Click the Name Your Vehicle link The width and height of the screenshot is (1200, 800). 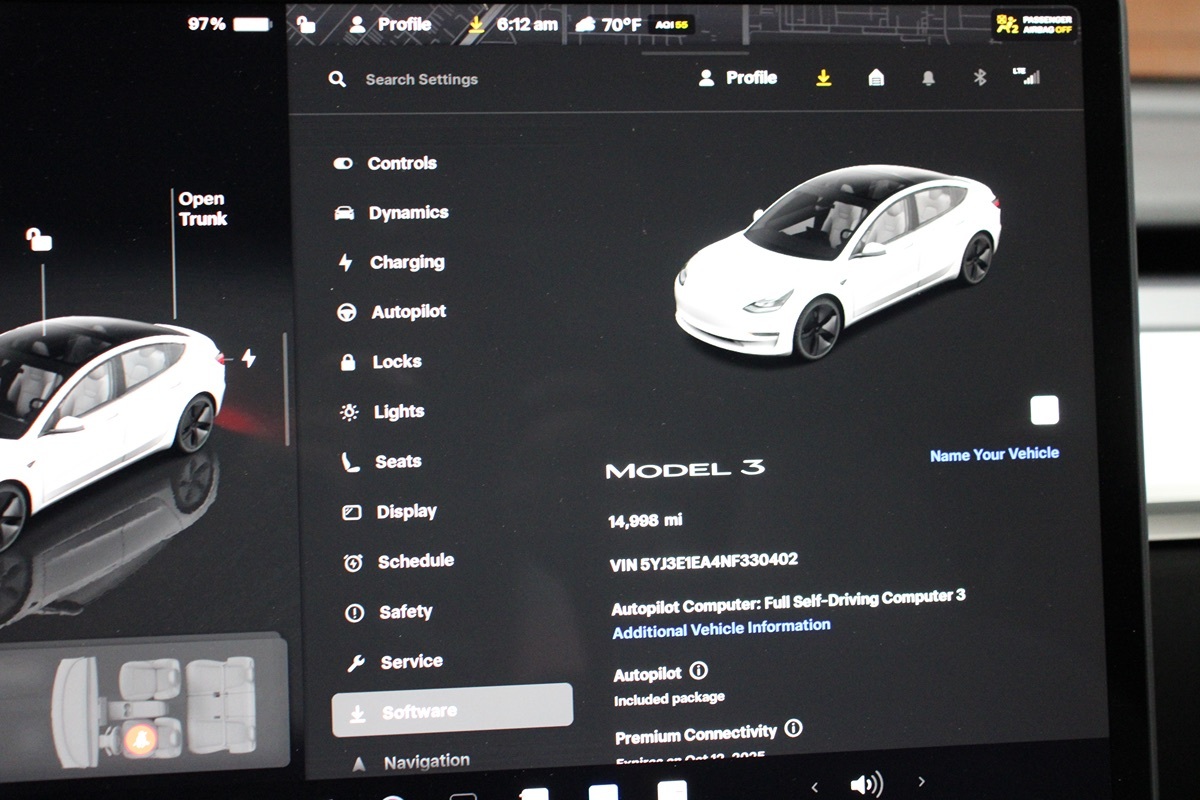[994, 454]
